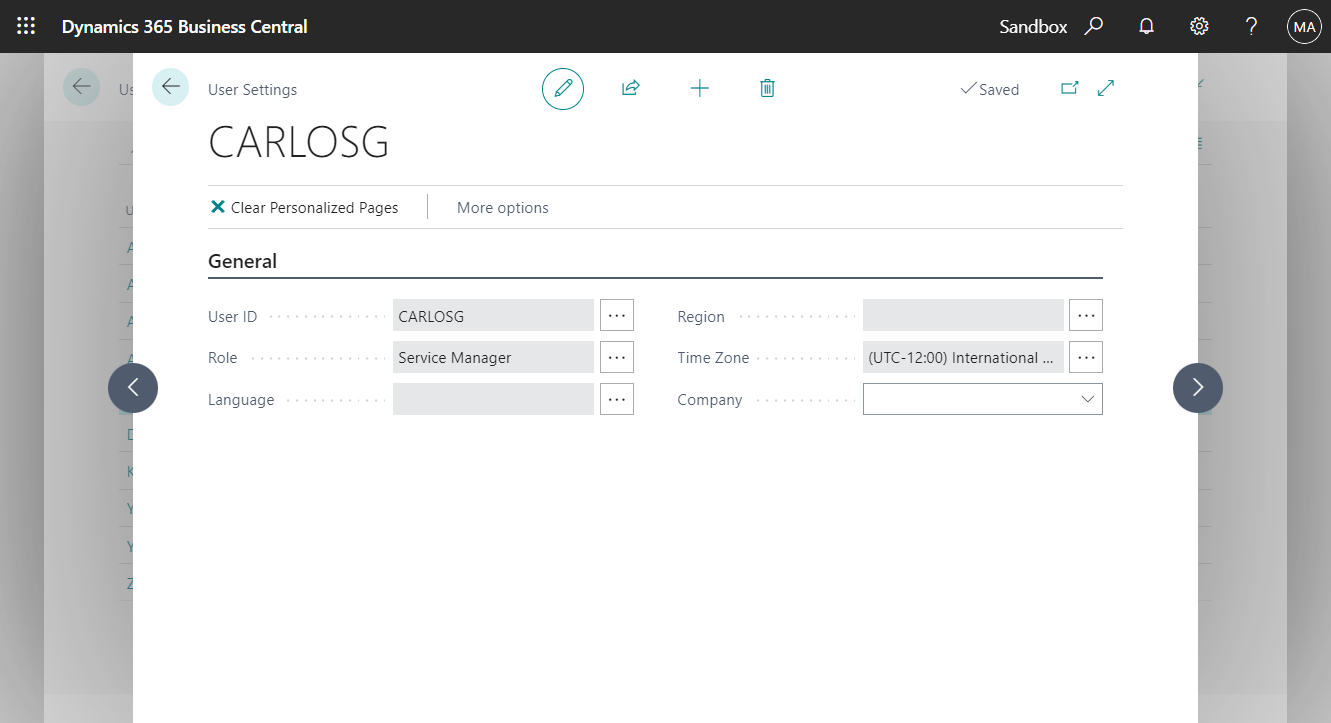This screenshot has width=1331, height=723.
Task: Click the Share icon in the toolbar
Action: pos(630,88)
